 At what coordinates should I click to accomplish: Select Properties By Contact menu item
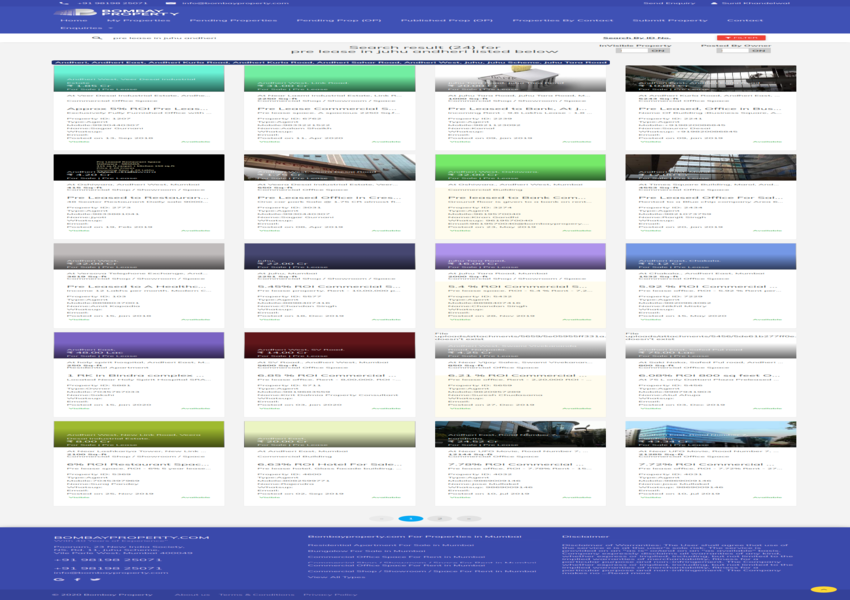(x=563, y=20)
